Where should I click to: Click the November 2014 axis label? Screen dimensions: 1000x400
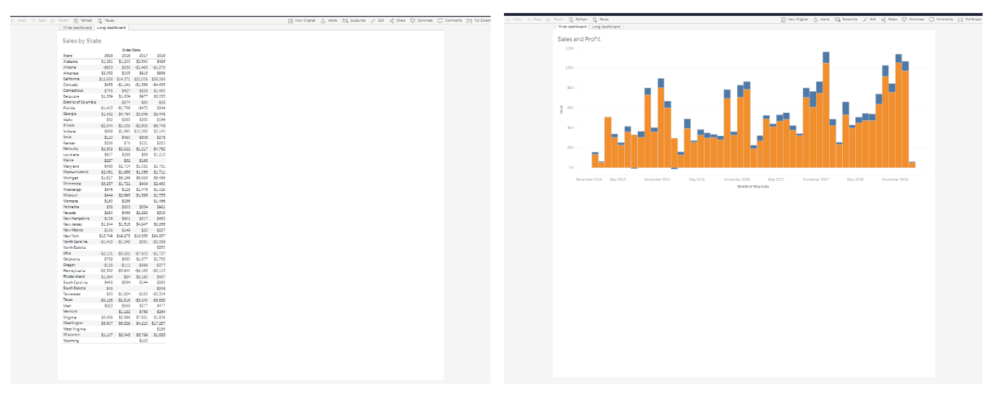(589, 180)
